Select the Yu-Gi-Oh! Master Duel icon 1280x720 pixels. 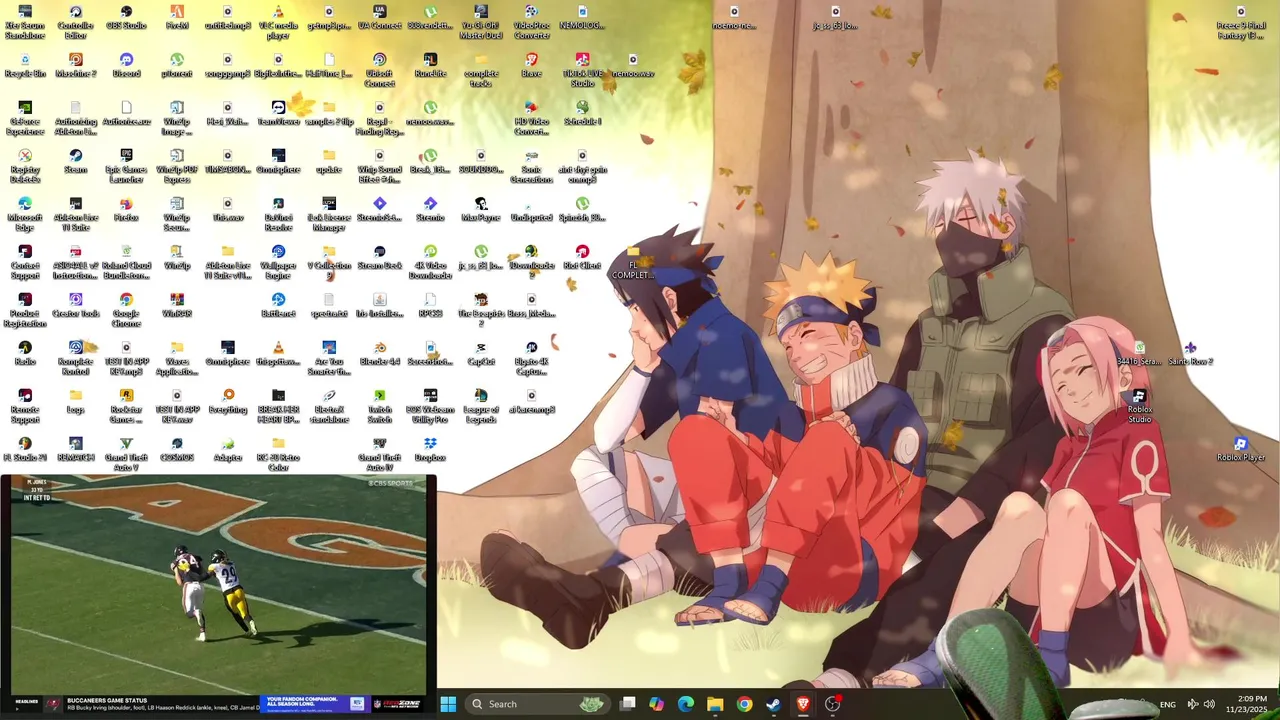481,22
